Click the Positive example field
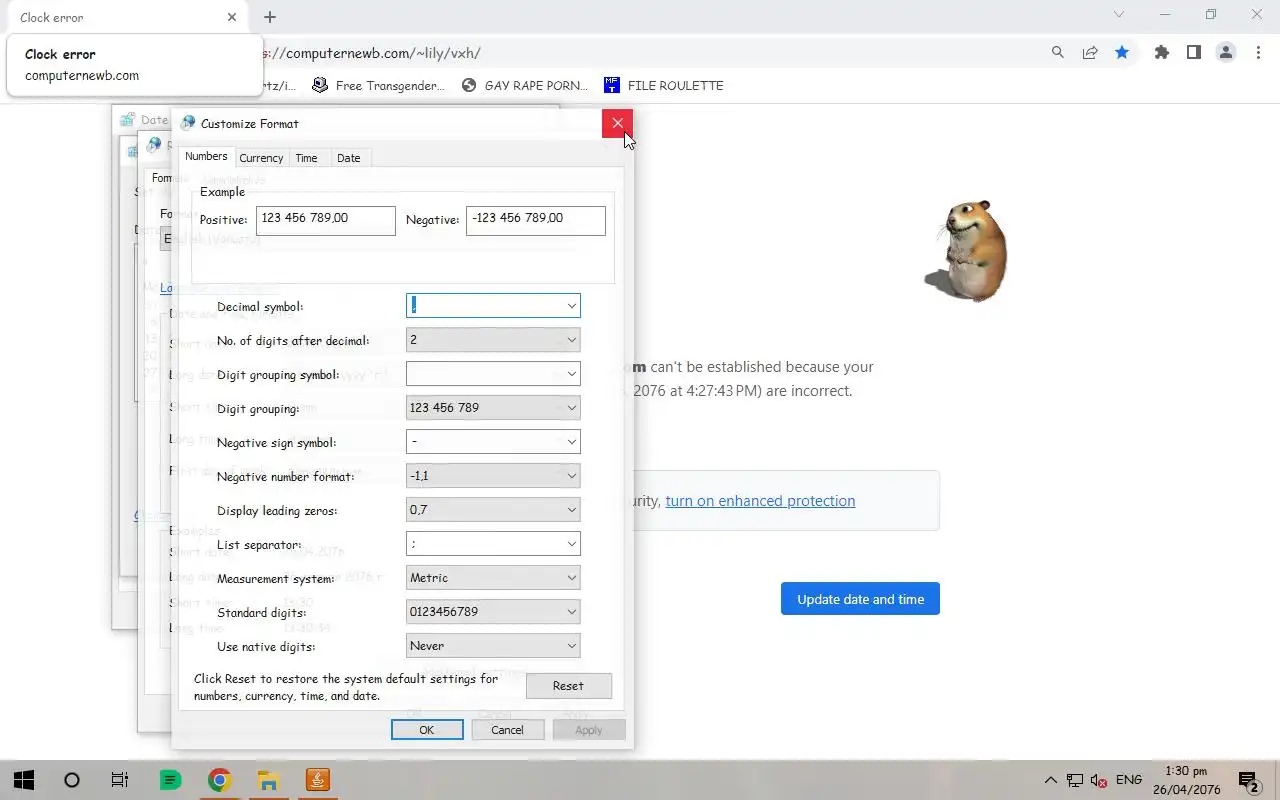This screenshot has height=800, width=1280. [x=326, y=221]
